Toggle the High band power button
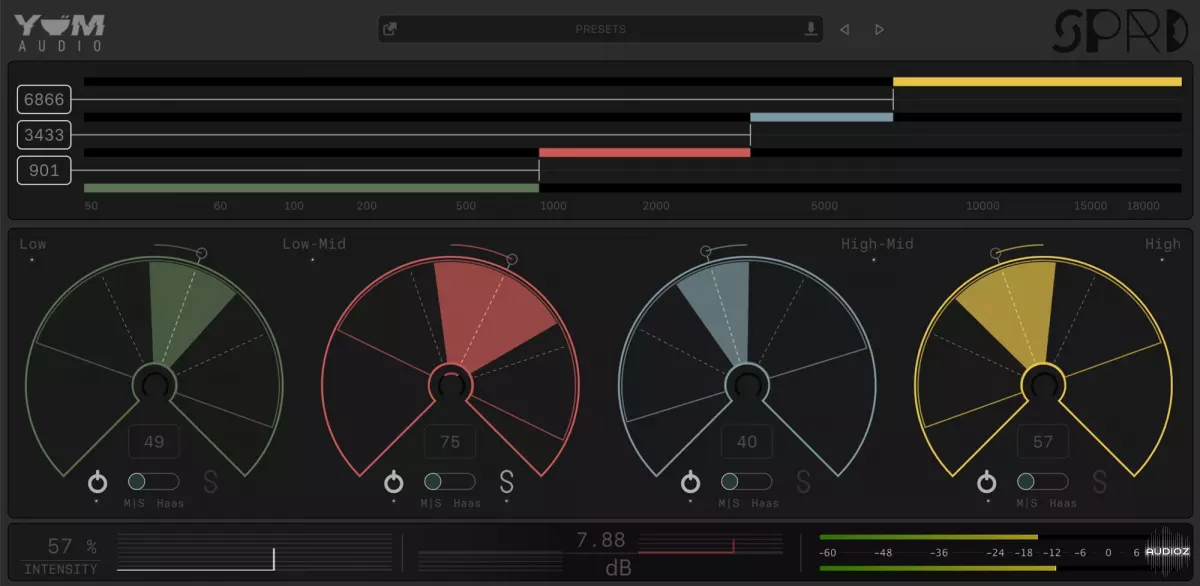 coord(987,482)
